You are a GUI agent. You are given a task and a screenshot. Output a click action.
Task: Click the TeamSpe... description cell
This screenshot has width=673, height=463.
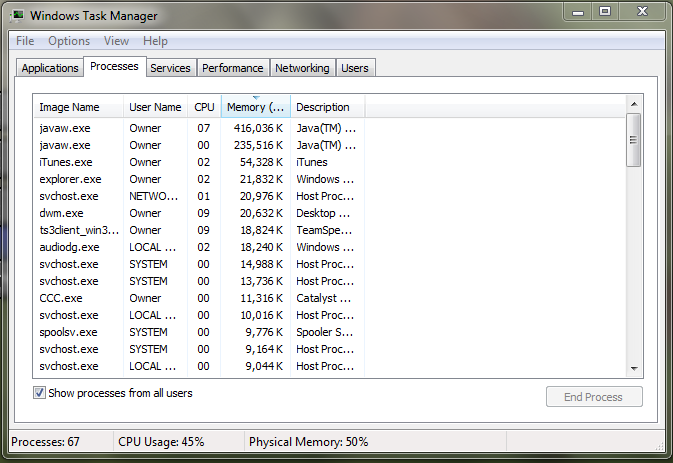(x=324, y=230)
